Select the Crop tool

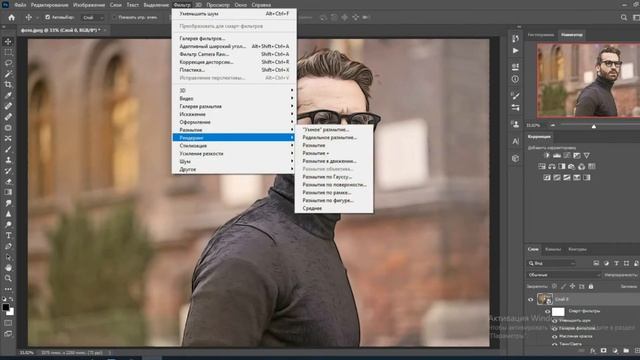coord(8,84)
